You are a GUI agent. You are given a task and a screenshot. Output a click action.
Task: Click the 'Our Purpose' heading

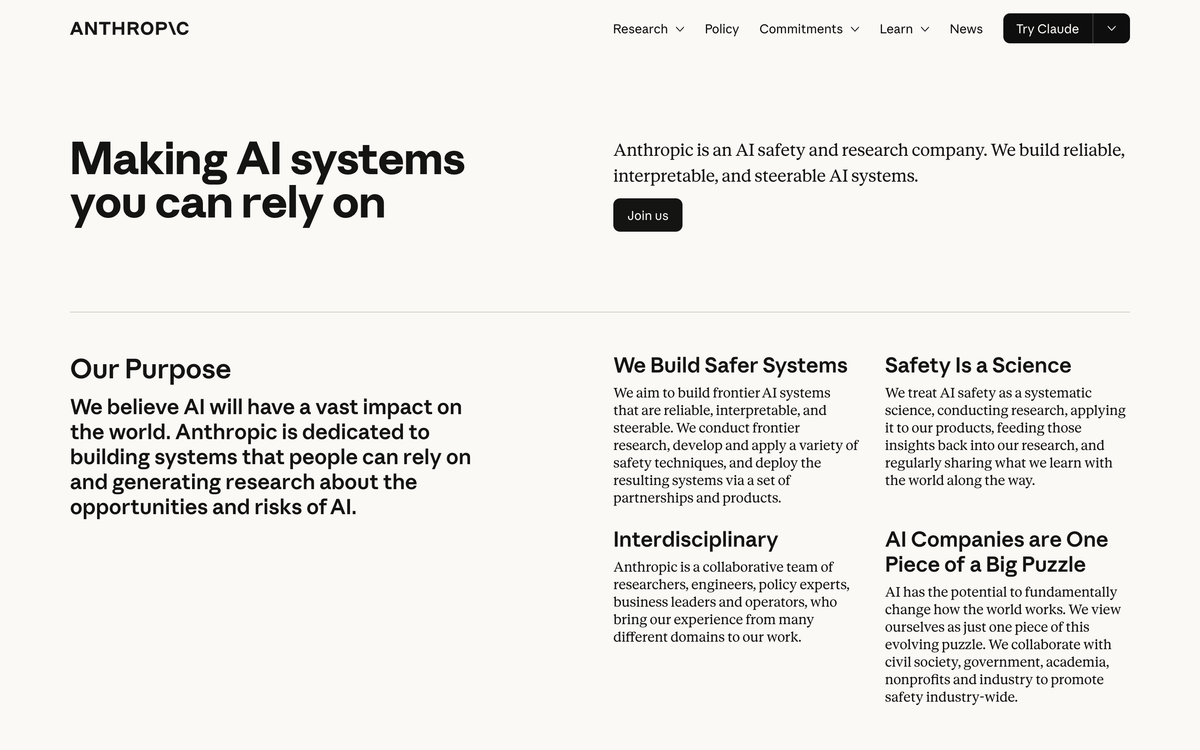(150, 369)
